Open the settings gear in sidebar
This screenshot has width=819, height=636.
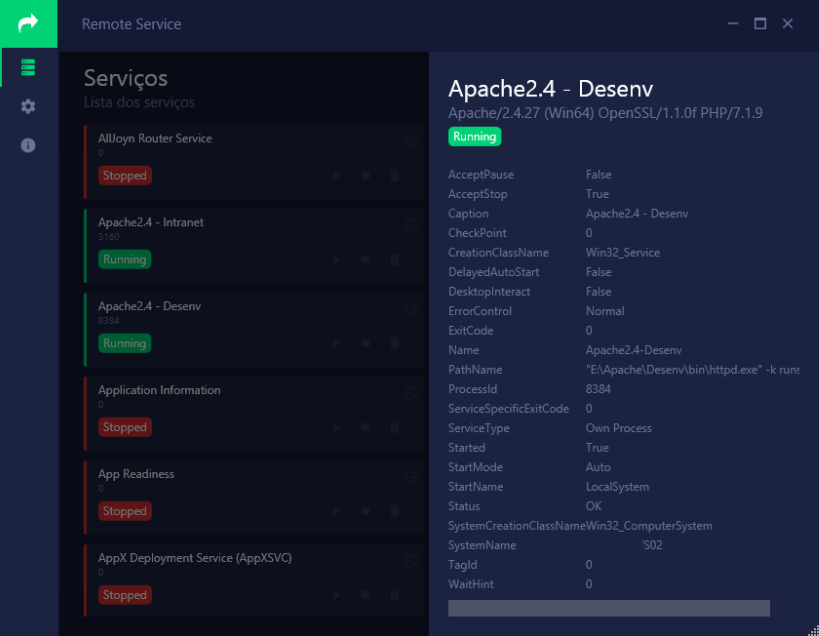pos(28,107)
